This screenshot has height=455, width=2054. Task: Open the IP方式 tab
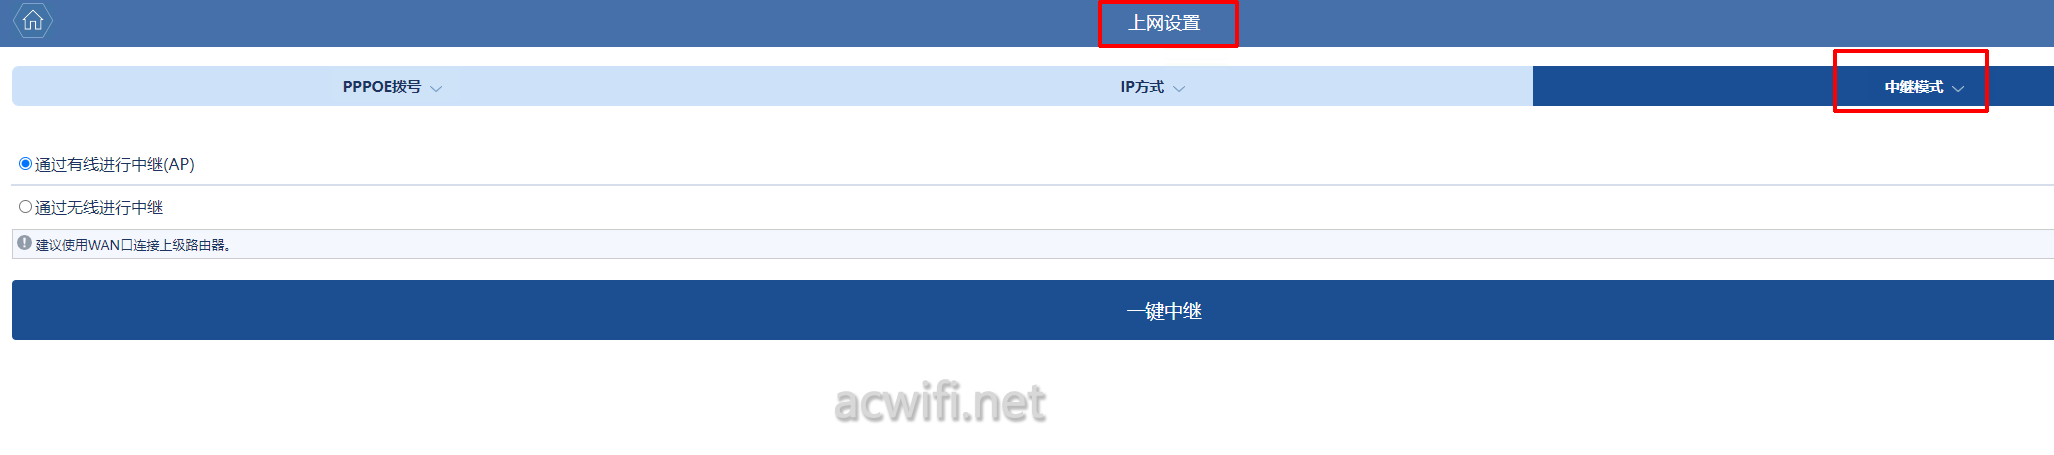[1142, 87]
